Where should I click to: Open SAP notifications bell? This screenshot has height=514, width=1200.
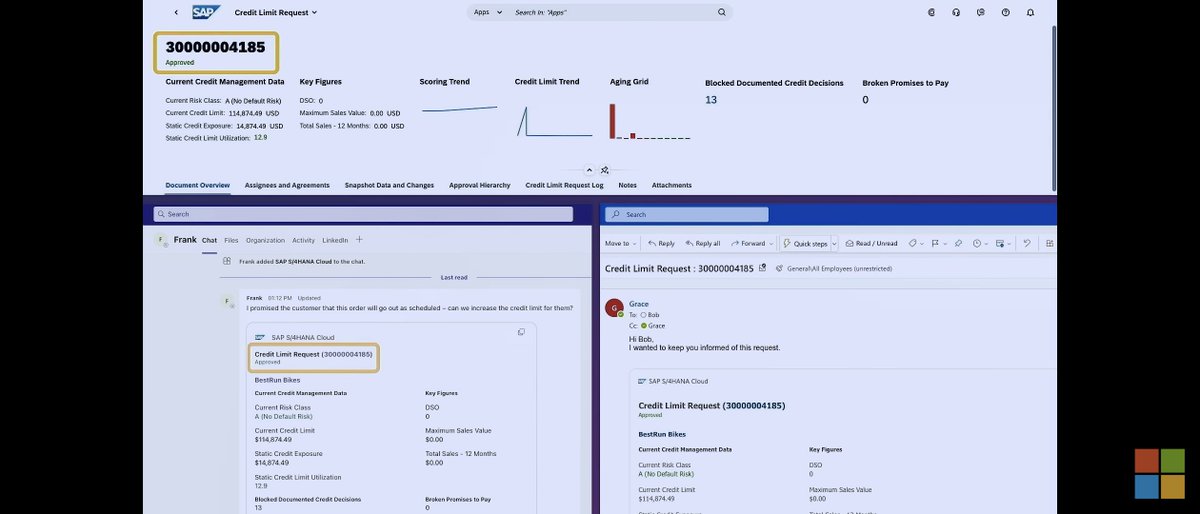(1030, 12)
